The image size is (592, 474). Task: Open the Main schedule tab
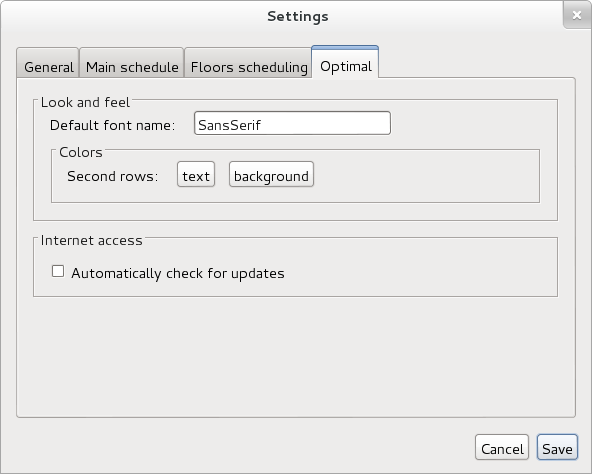click(x=132, y=63)
